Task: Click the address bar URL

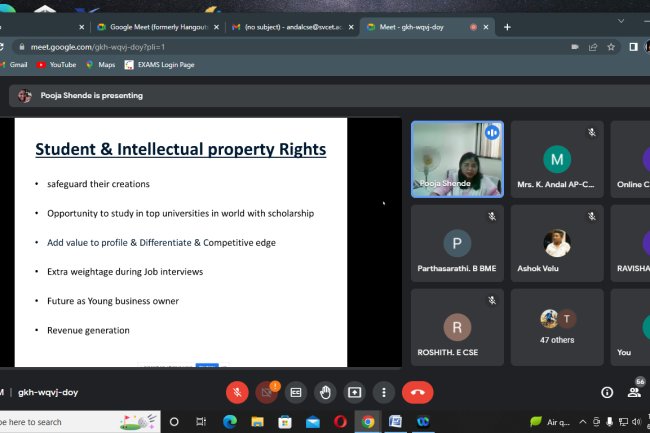Action: pos(98,47)
